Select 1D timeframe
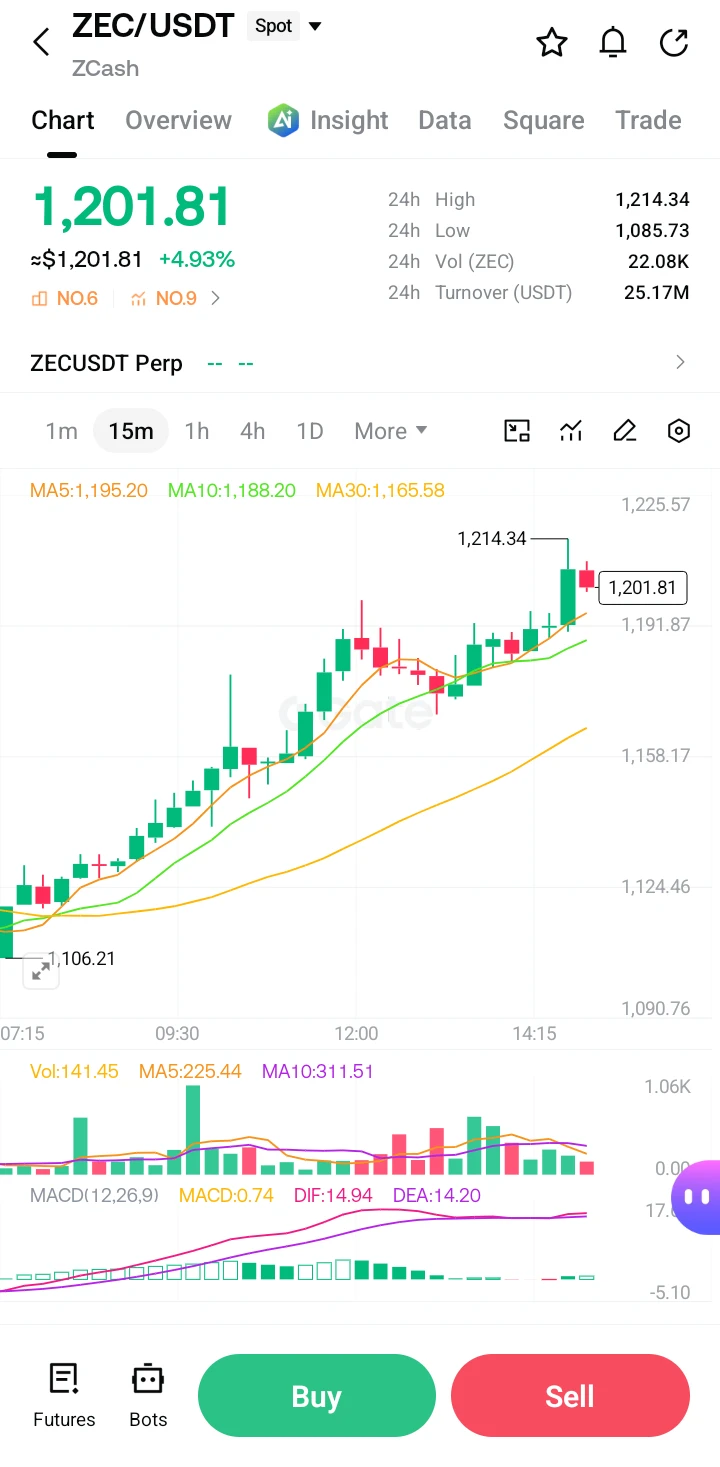720x1467 pixels. point(310,431)
